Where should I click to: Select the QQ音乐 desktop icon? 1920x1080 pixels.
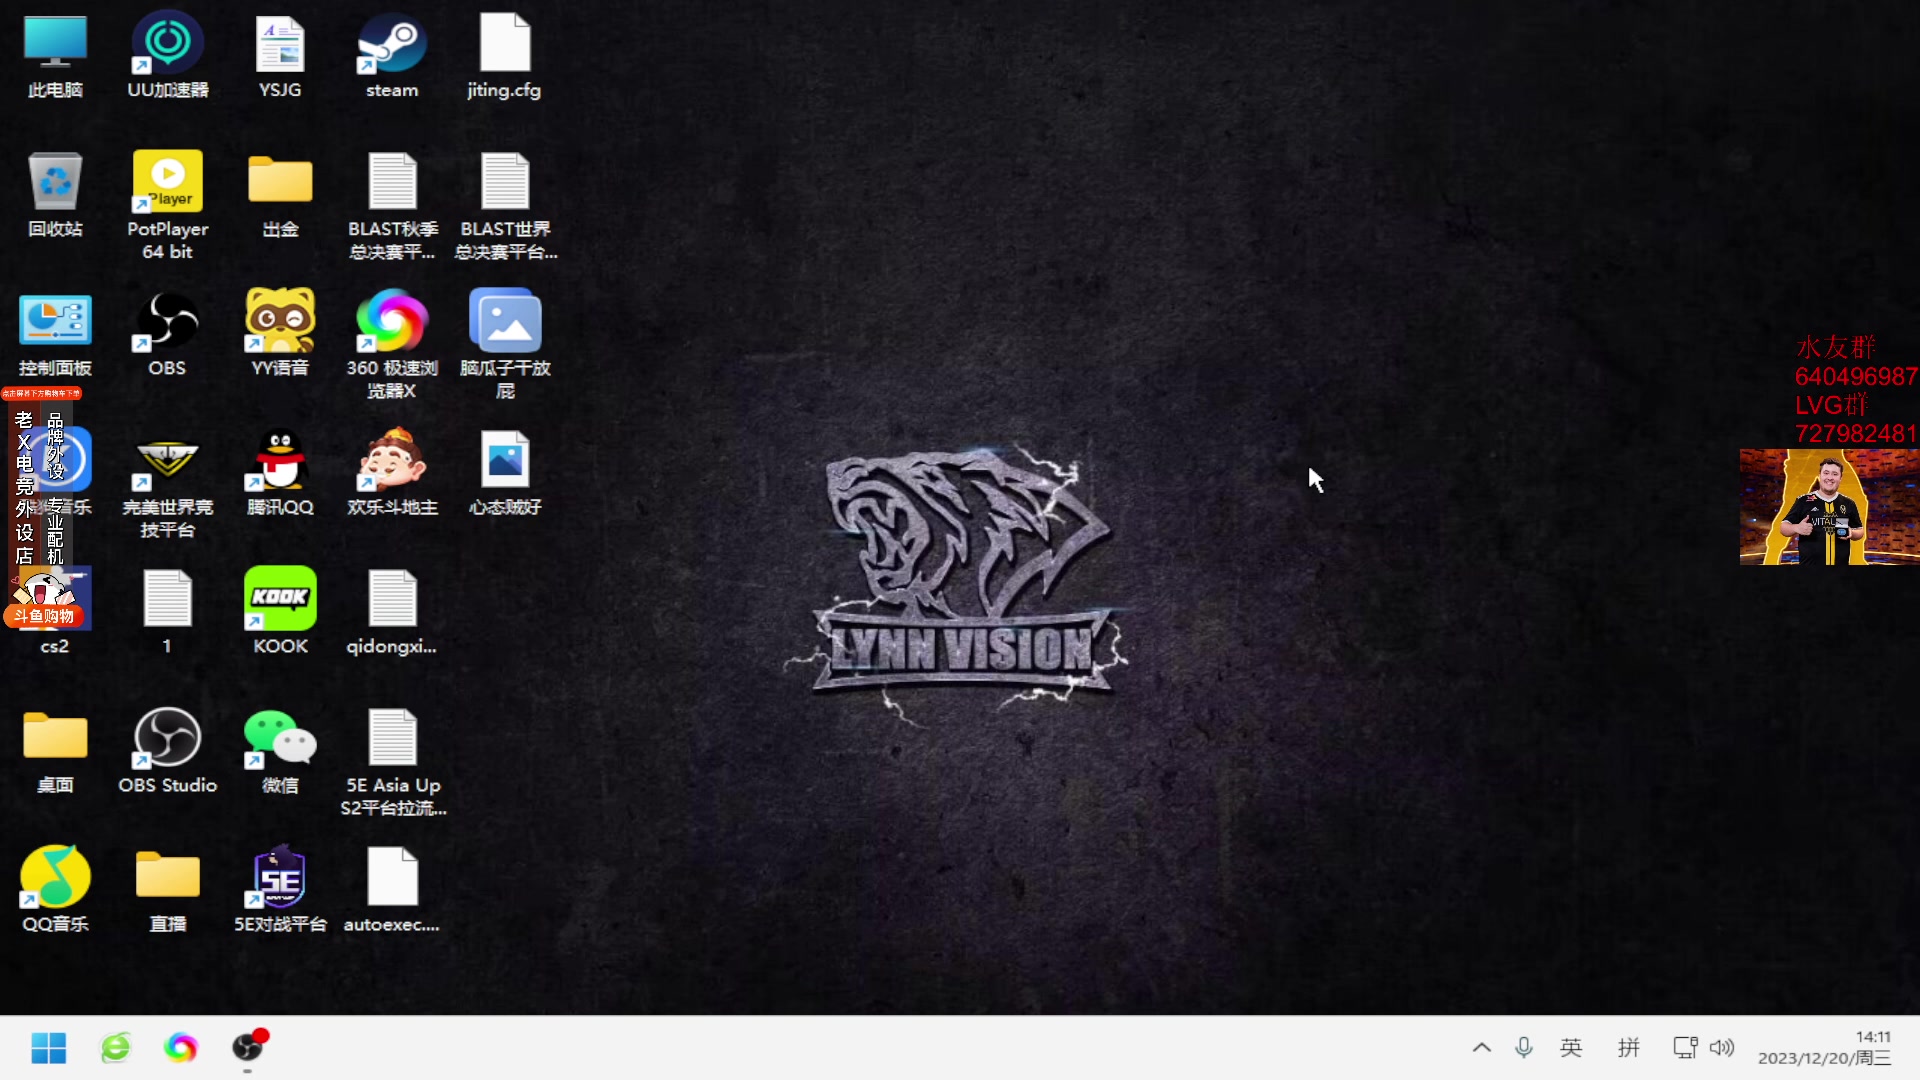[55, 878]
